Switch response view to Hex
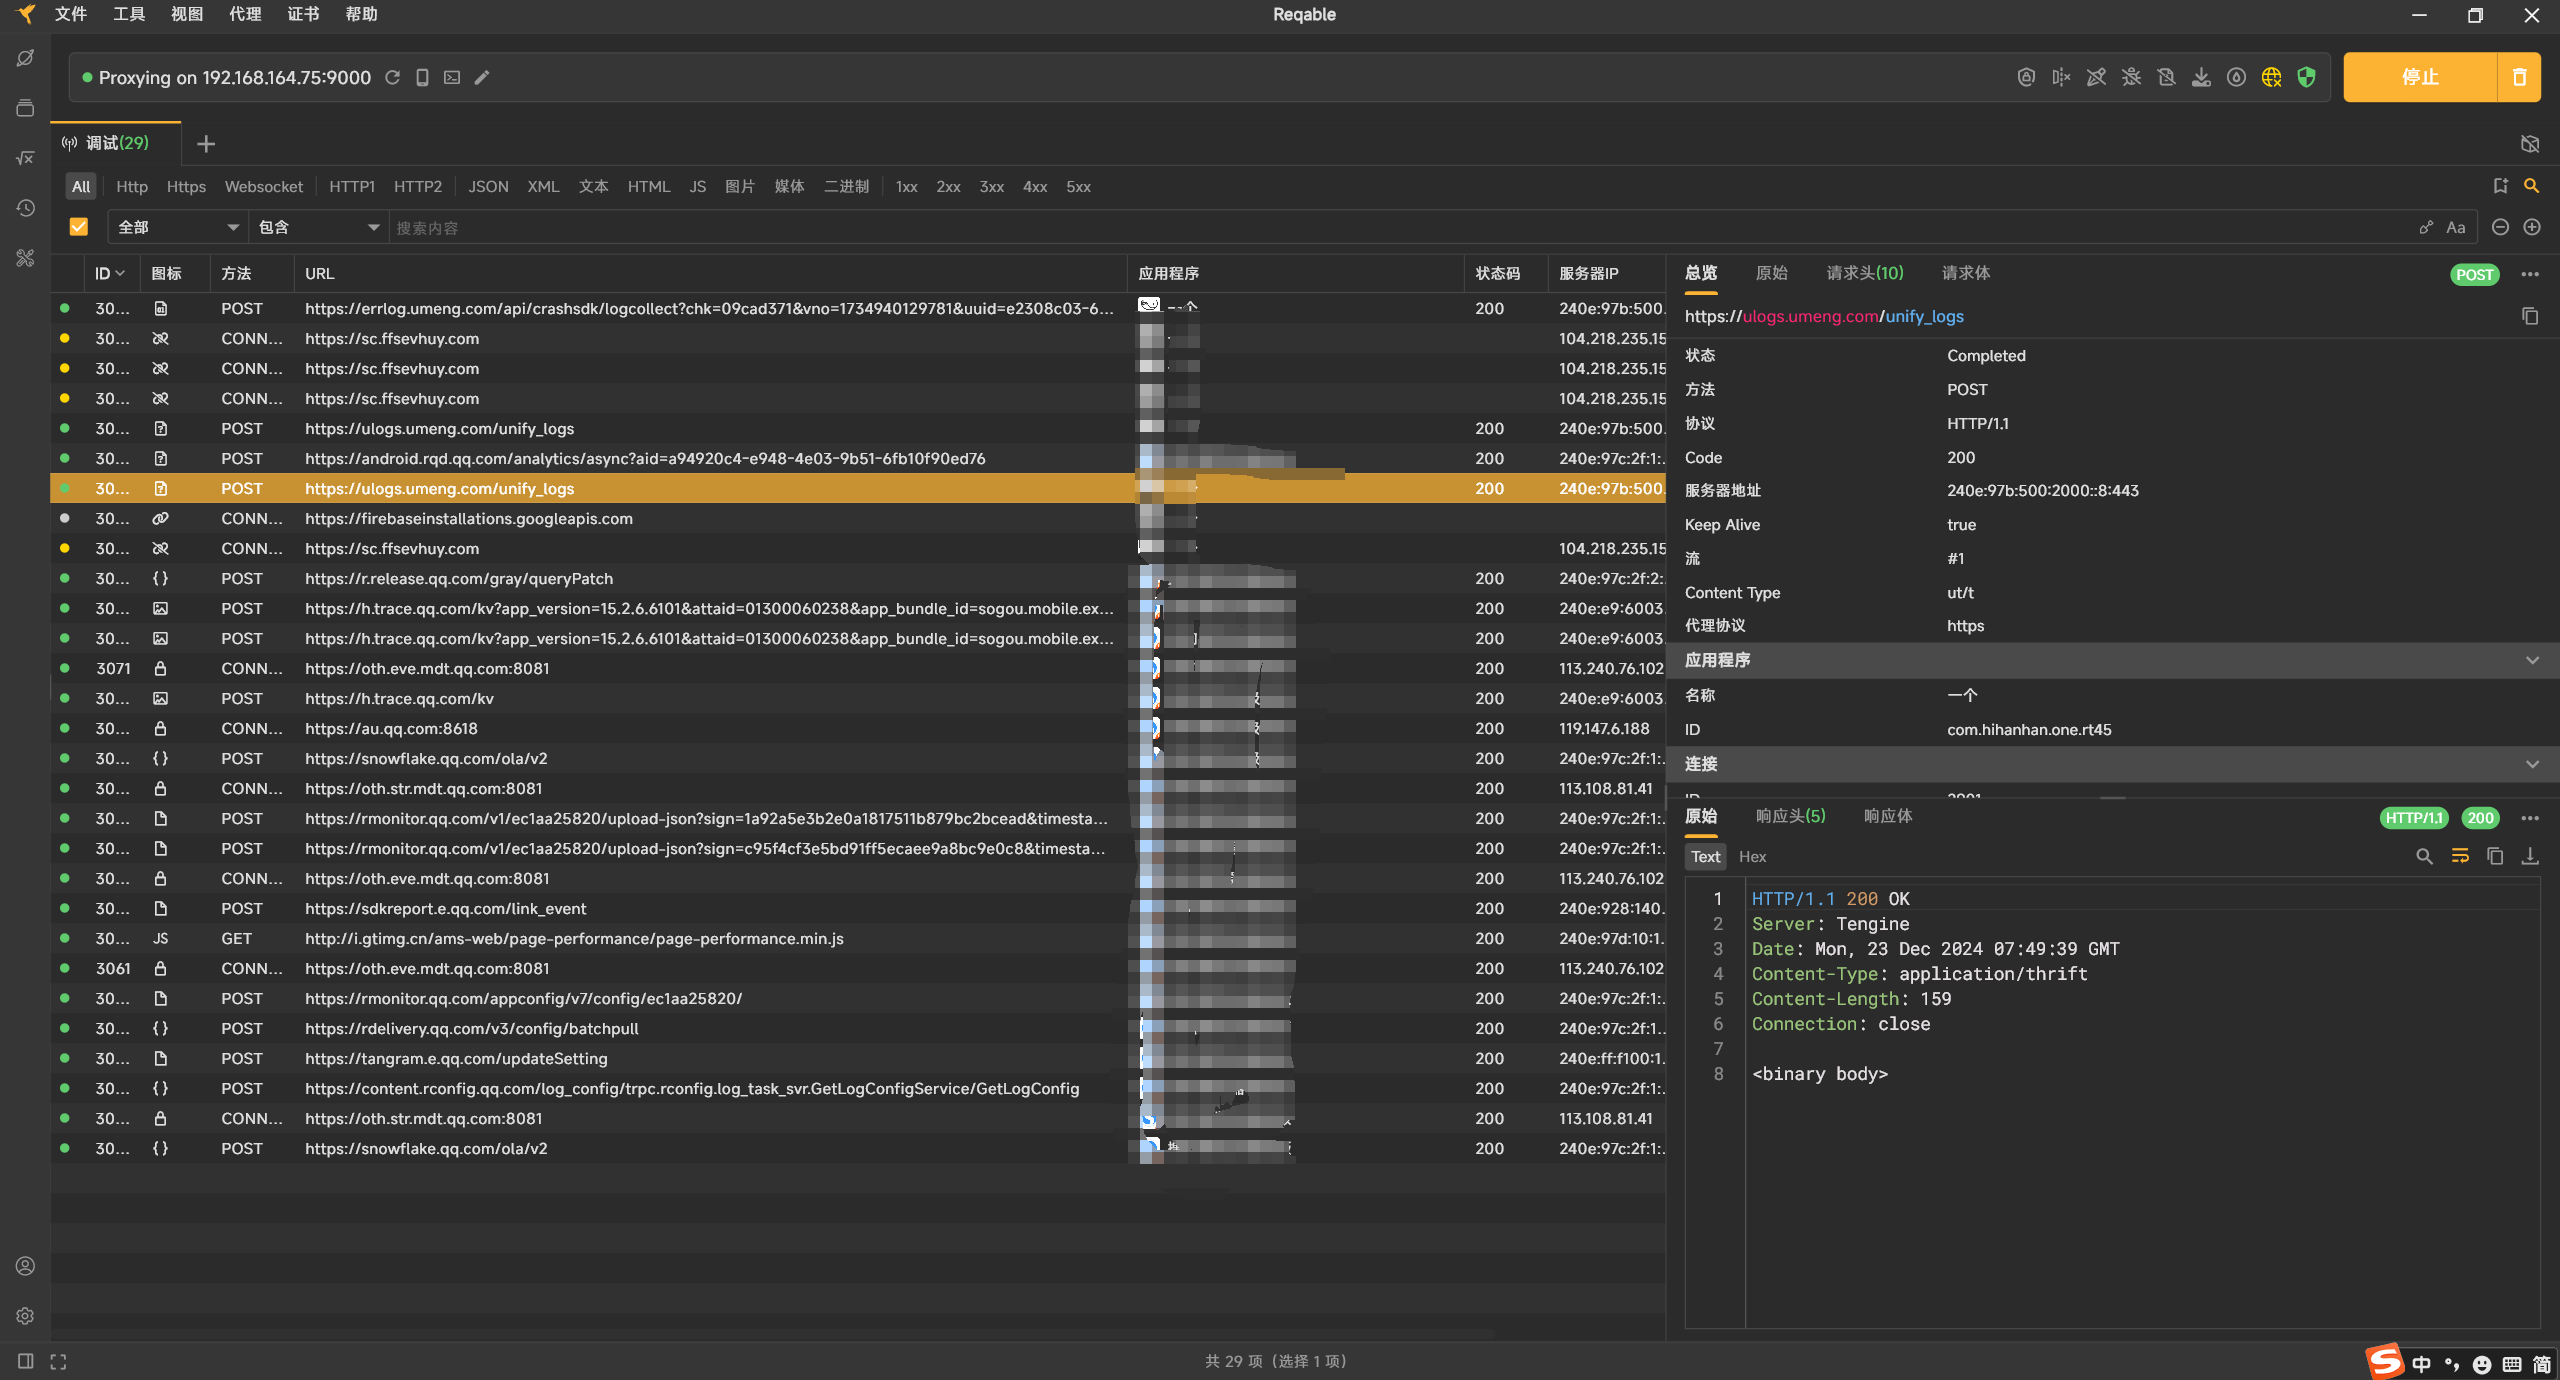Image resolution: width=2560 pixels, height=1380 pixels. 1752,857
